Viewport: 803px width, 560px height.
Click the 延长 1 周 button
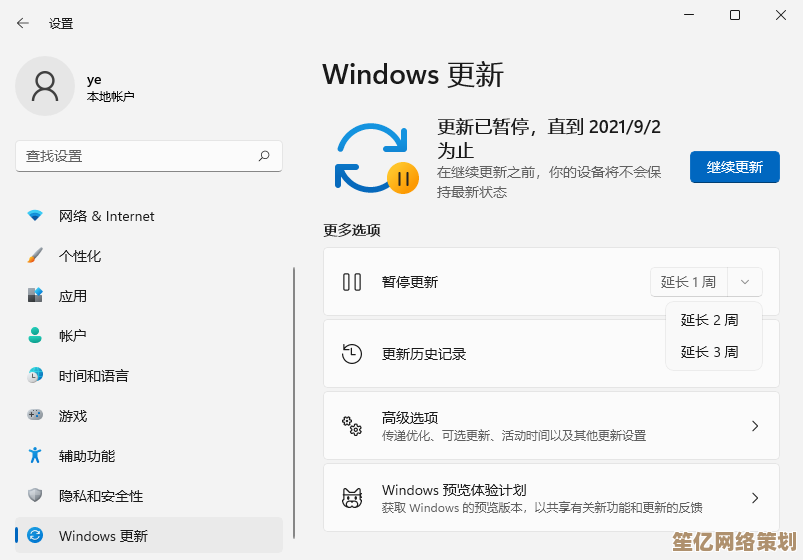point(688,282)
